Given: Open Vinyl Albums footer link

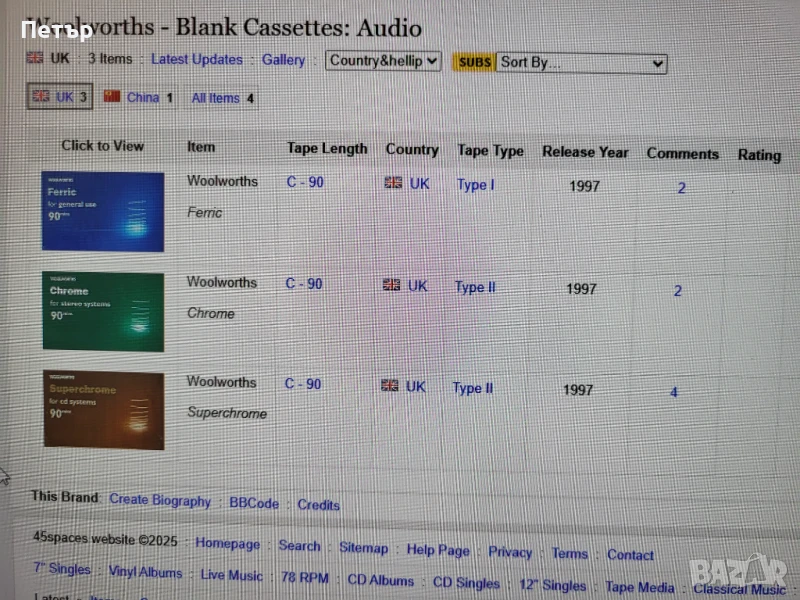Looking at the screenshot, I should click(145, 573).
